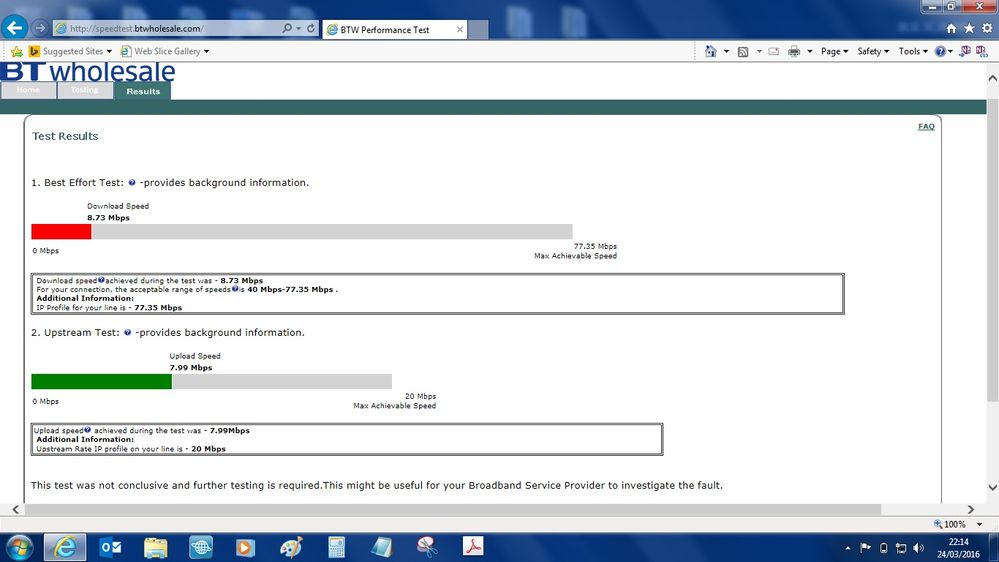Expand the Home icon dropdown arrow in command bar
999x562 pixels.
point(726,51)
